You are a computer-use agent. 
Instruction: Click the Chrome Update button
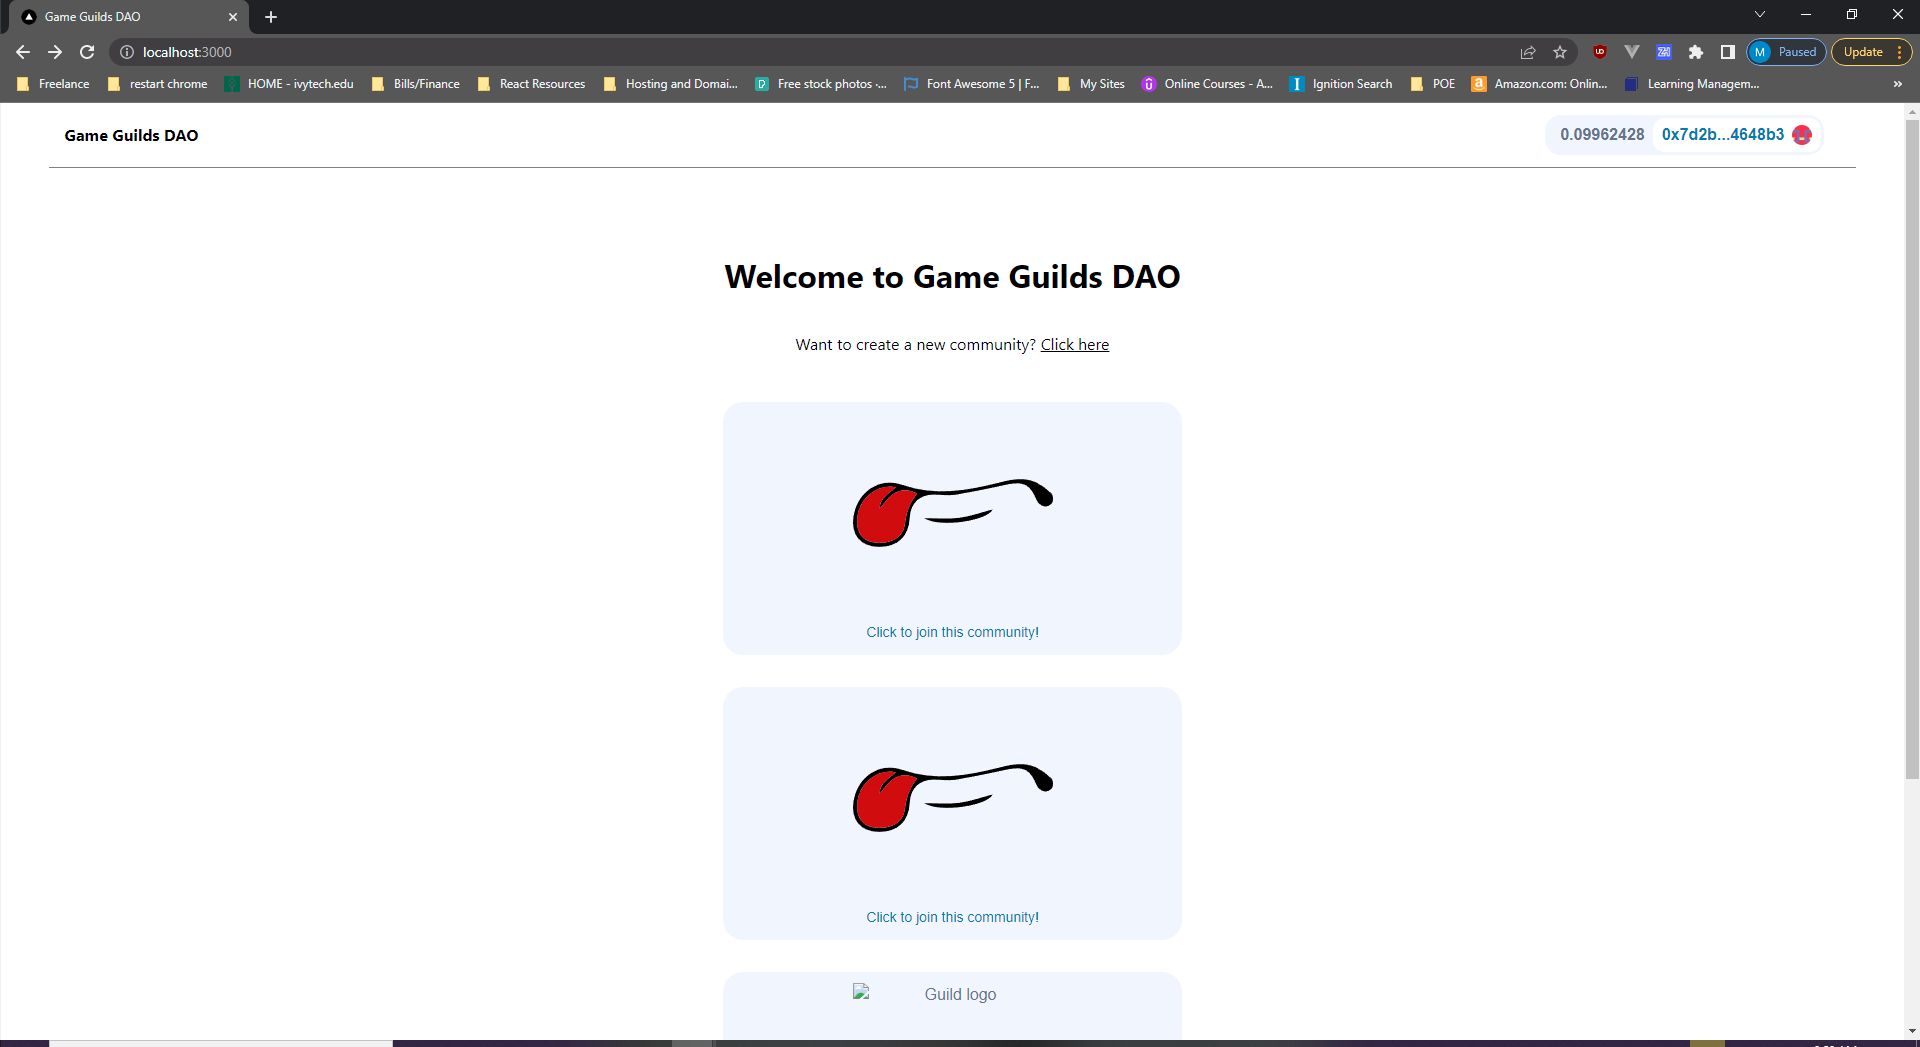tap(1871, 52)
